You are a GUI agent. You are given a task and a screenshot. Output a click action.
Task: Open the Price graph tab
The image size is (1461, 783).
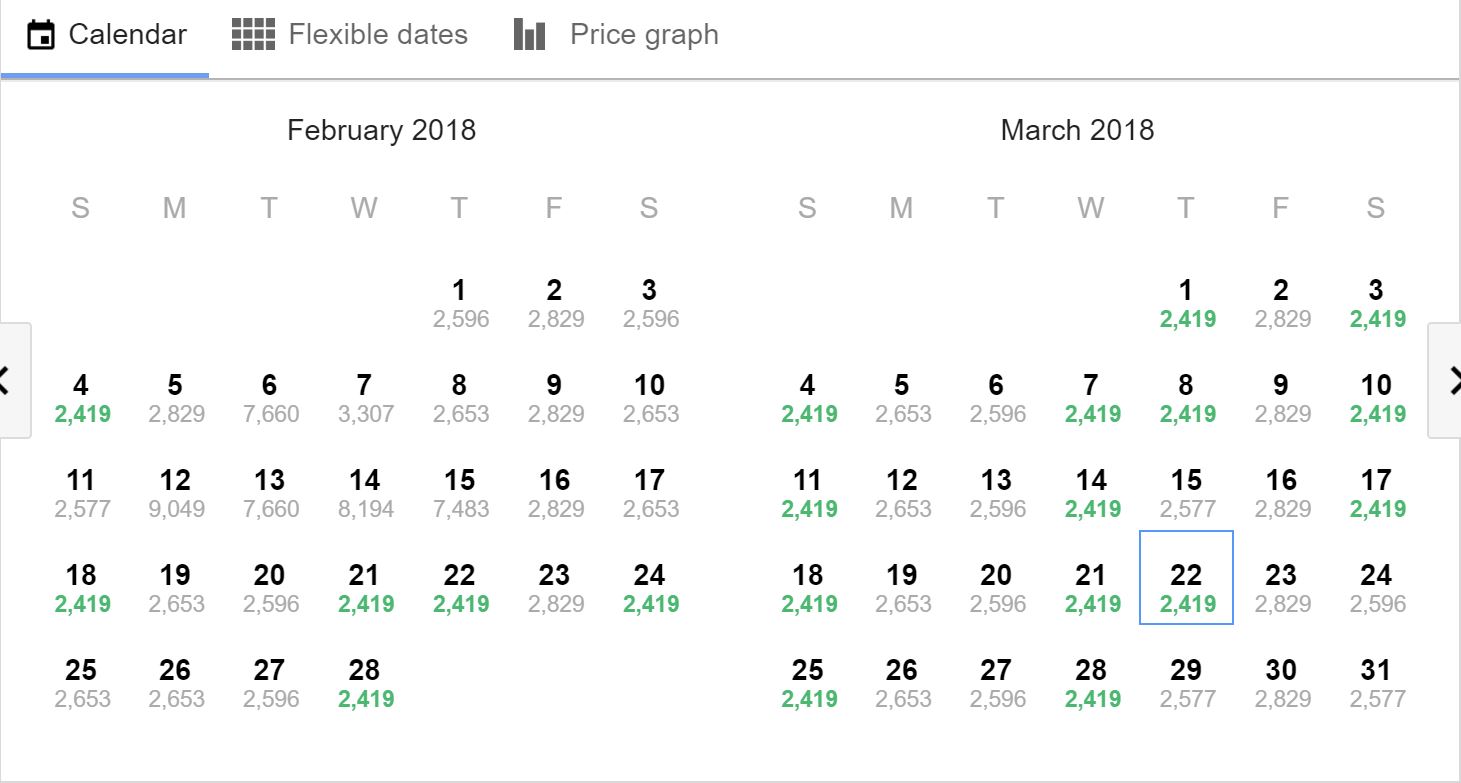coord(616,35)
